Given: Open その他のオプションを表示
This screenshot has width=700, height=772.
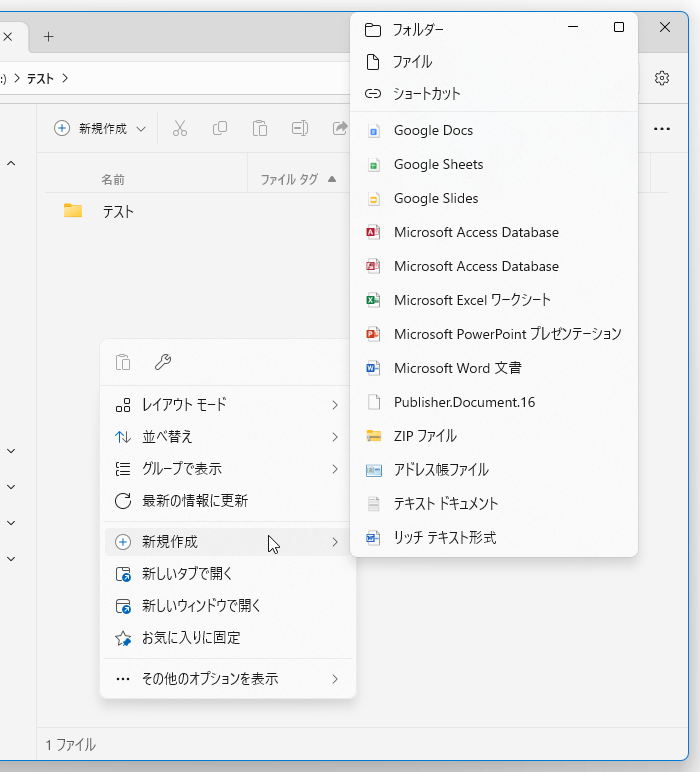Looking at the screenshot, I should tap(227, 679).
